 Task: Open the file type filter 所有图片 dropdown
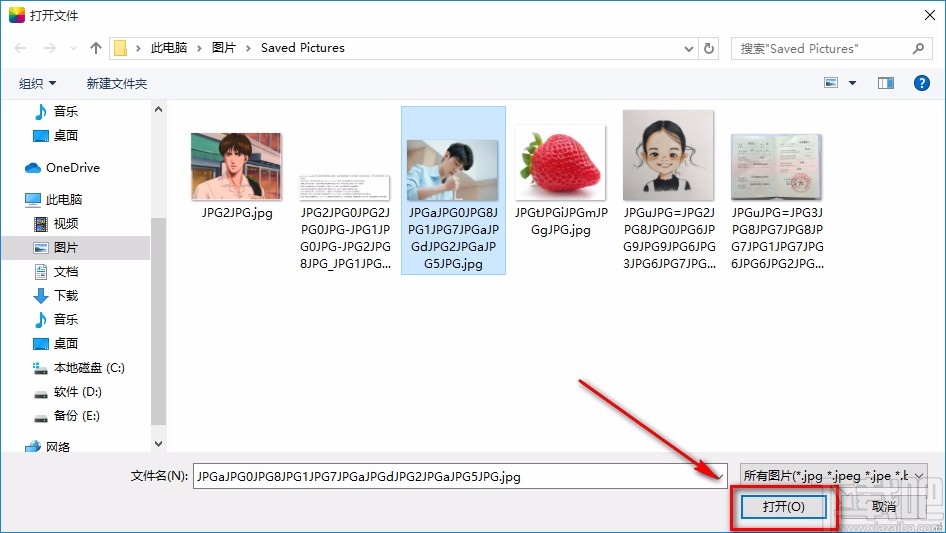point(834,476)
